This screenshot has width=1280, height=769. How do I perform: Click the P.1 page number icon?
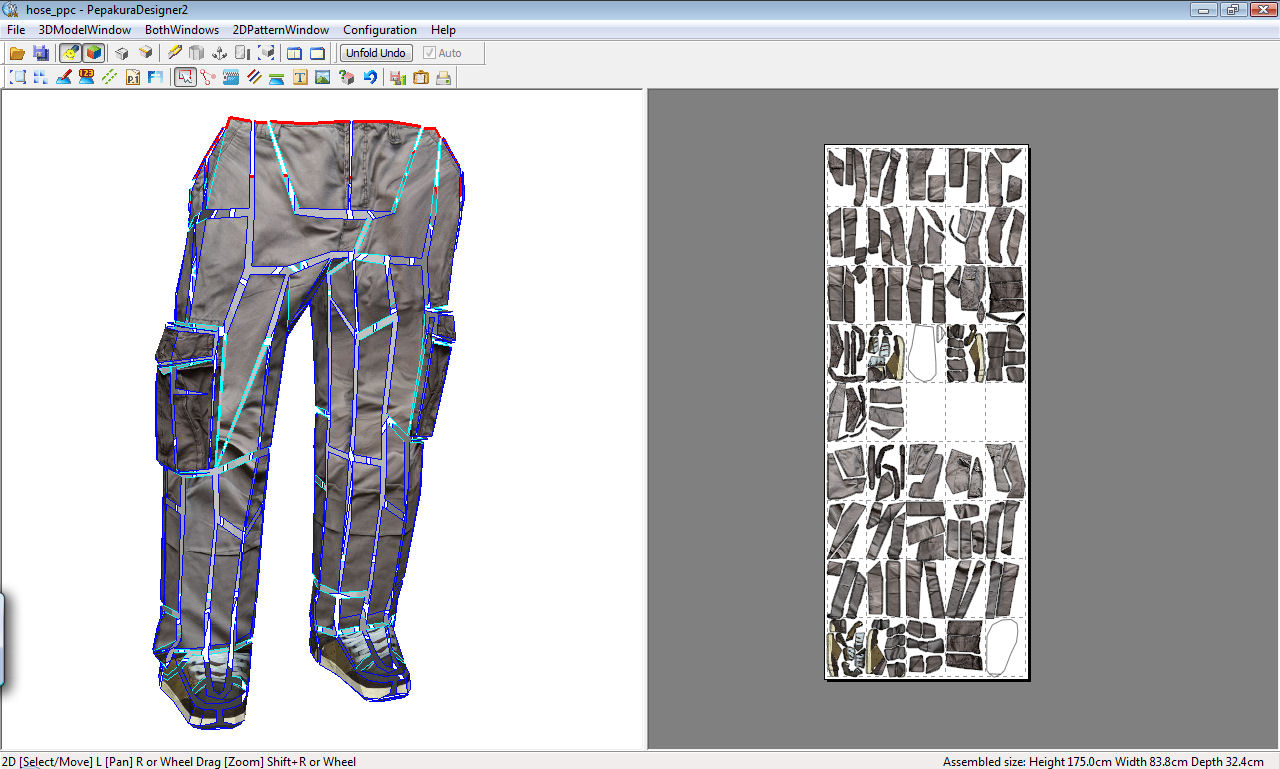132,77
